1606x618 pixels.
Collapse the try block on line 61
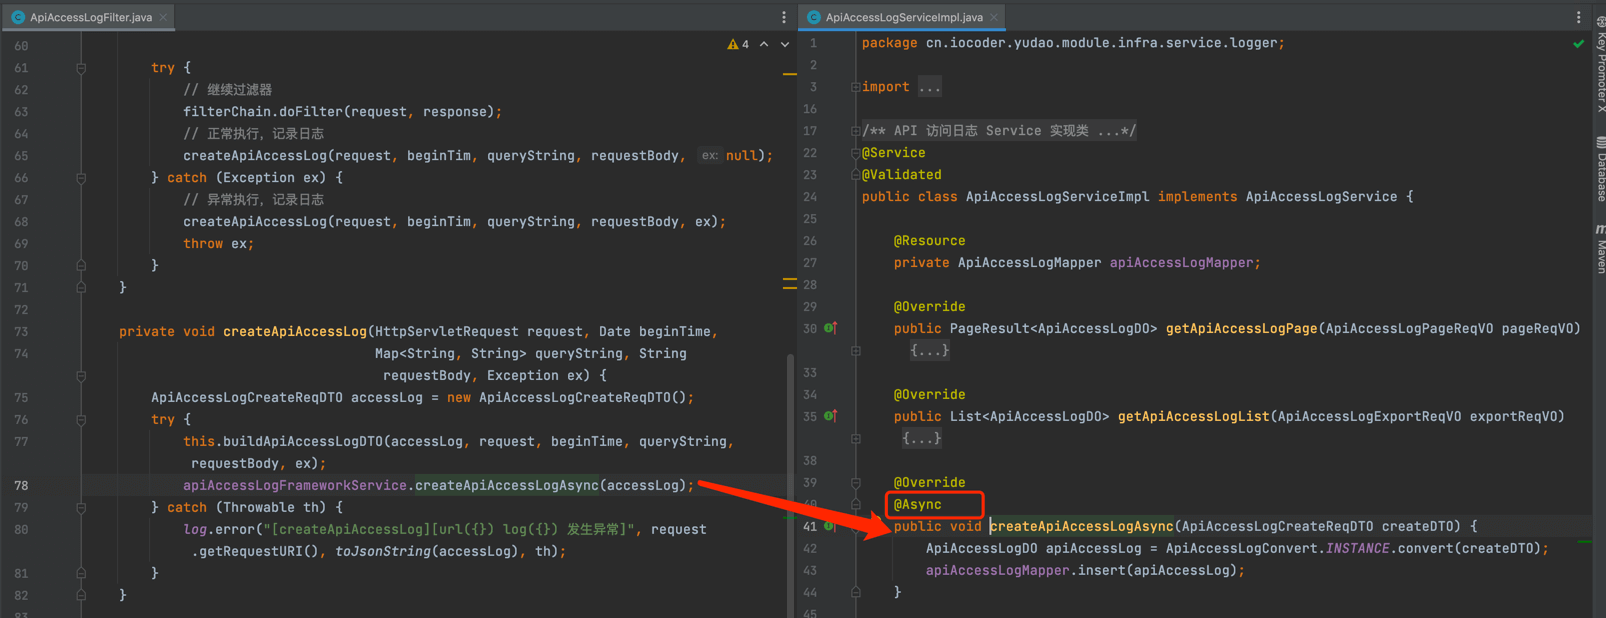point(81,68)
